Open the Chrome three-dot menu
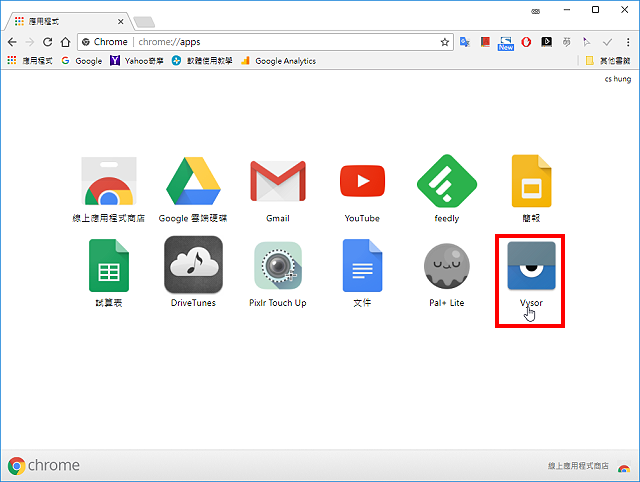Image resolution: width=640 pixels, height=482 pixels. [x=628, y=42]
